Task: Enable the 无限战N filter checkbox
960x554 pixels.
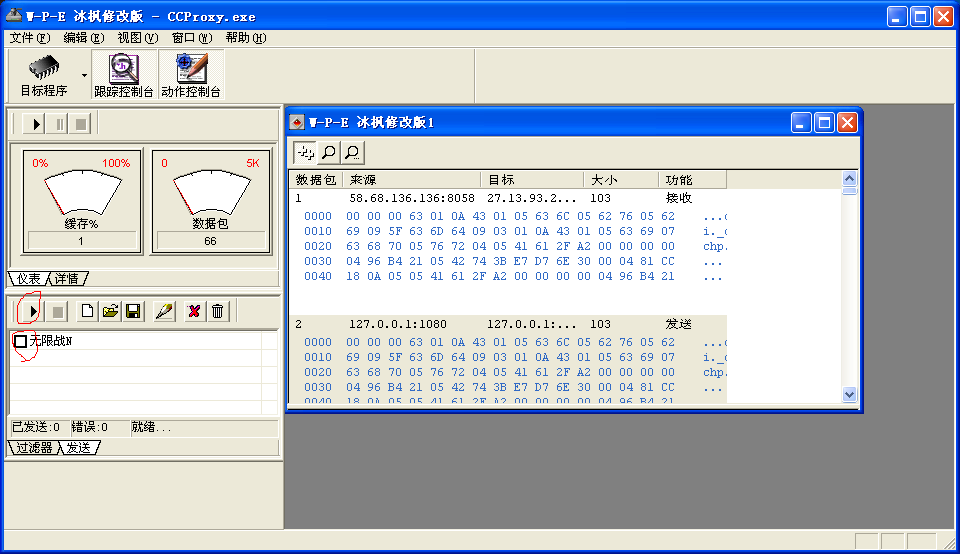Action: 20,341
